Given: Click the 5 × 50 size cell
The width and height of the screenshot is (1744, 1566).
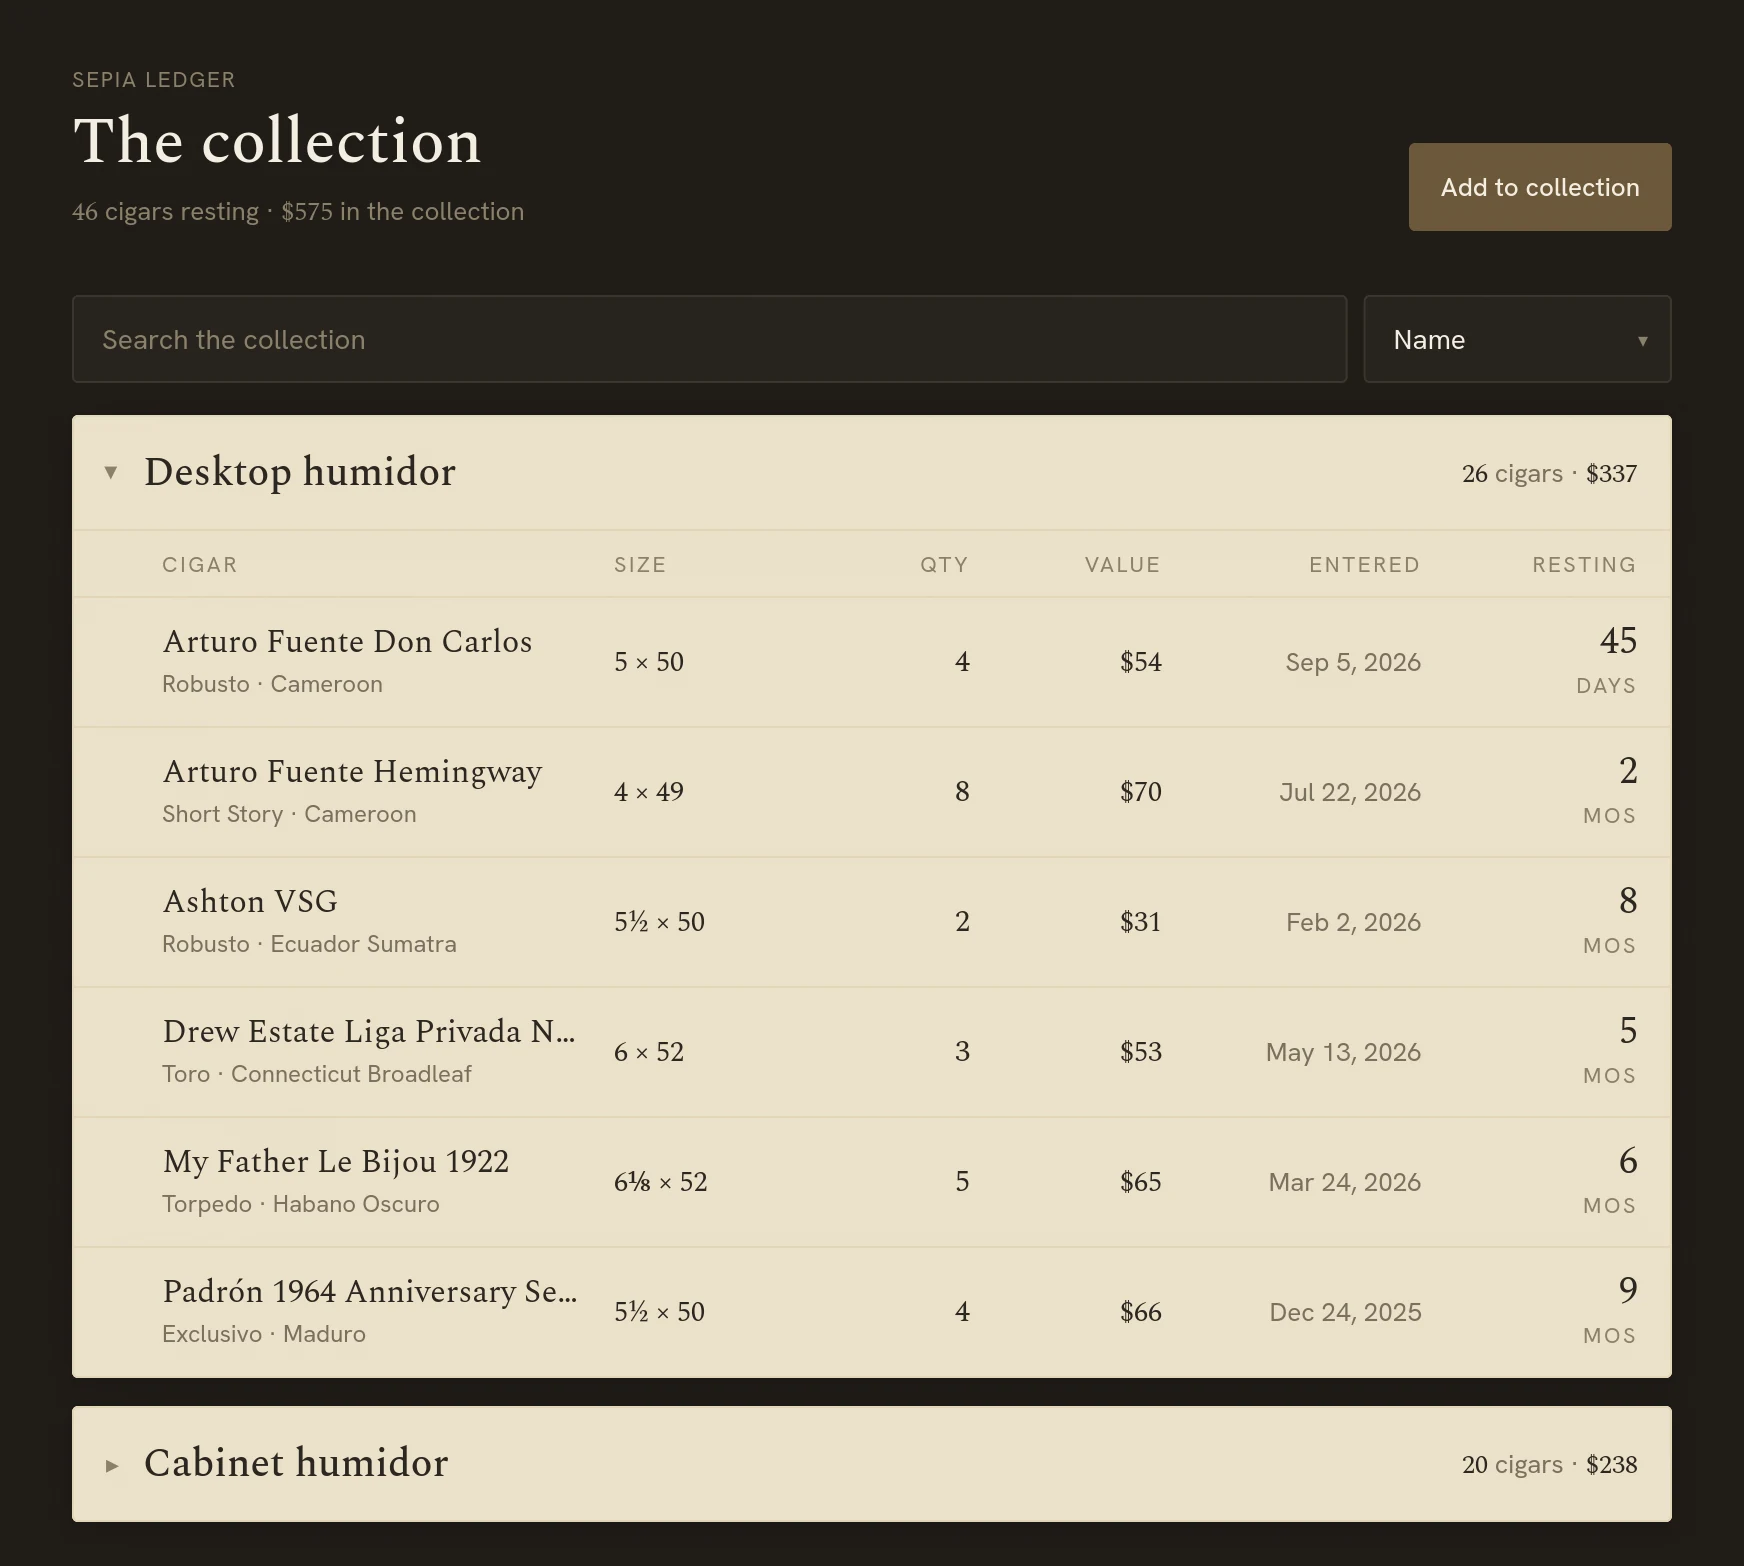Looking at the screenshot, I should tap(649, 662).
